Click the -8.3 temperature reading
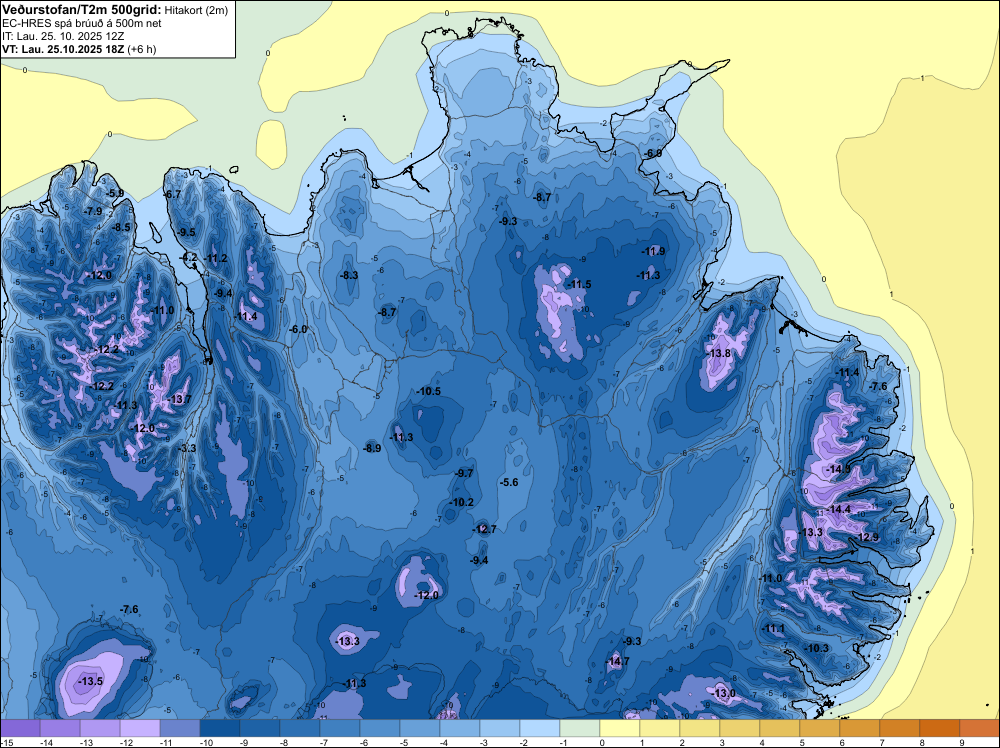 349,275
